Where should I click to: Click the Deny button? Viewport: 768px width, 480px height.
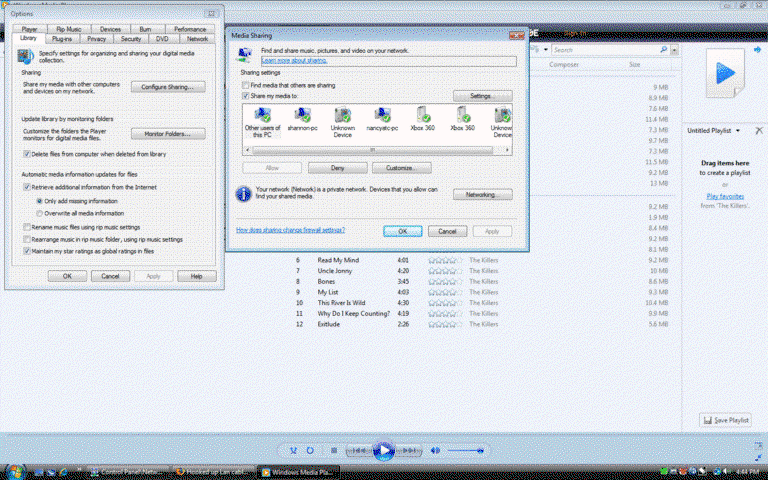click(x=337, y=168)
